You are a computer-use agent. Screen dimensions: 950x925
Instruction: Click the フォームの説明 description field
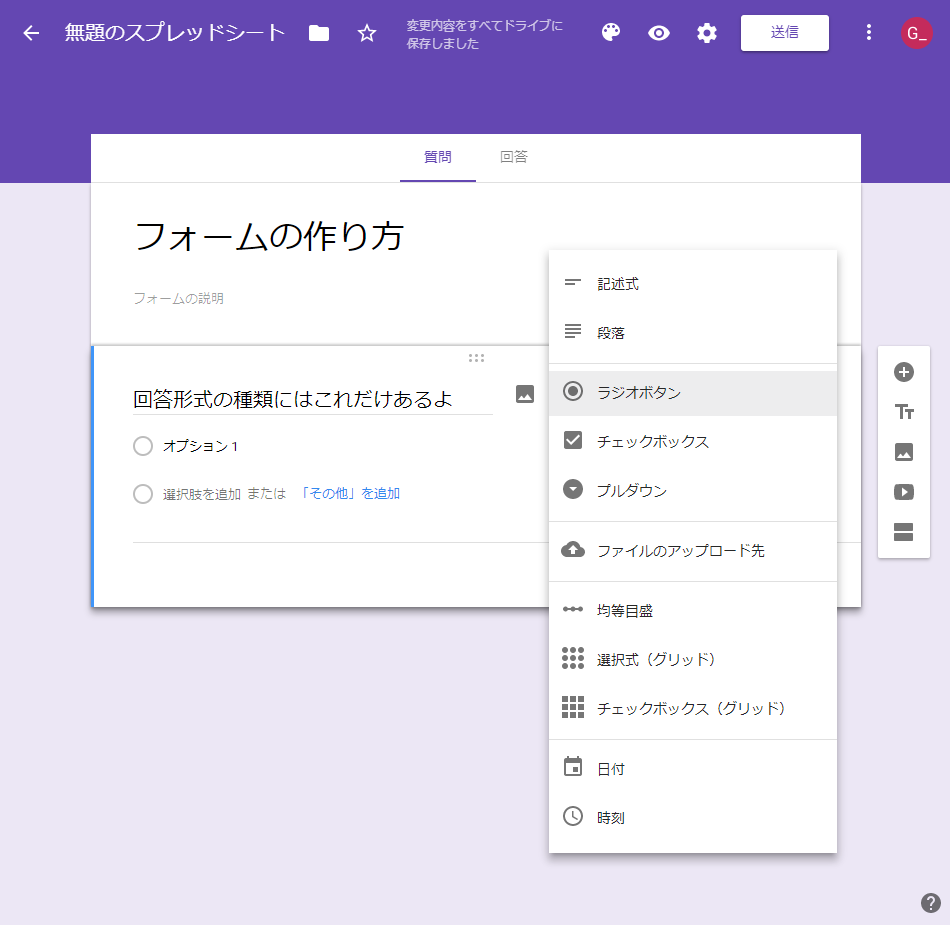point(180,298)
